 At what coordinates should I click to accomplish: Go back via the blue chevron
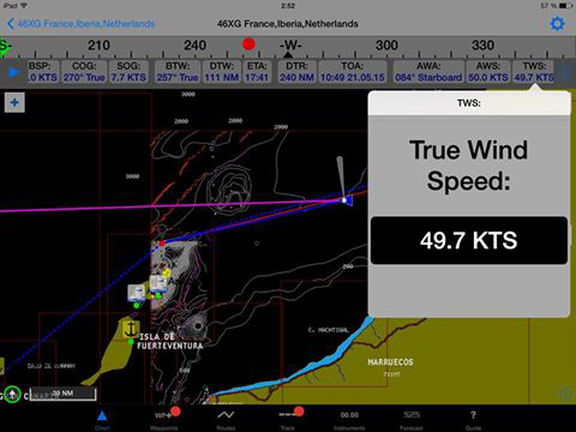(10, 24)
